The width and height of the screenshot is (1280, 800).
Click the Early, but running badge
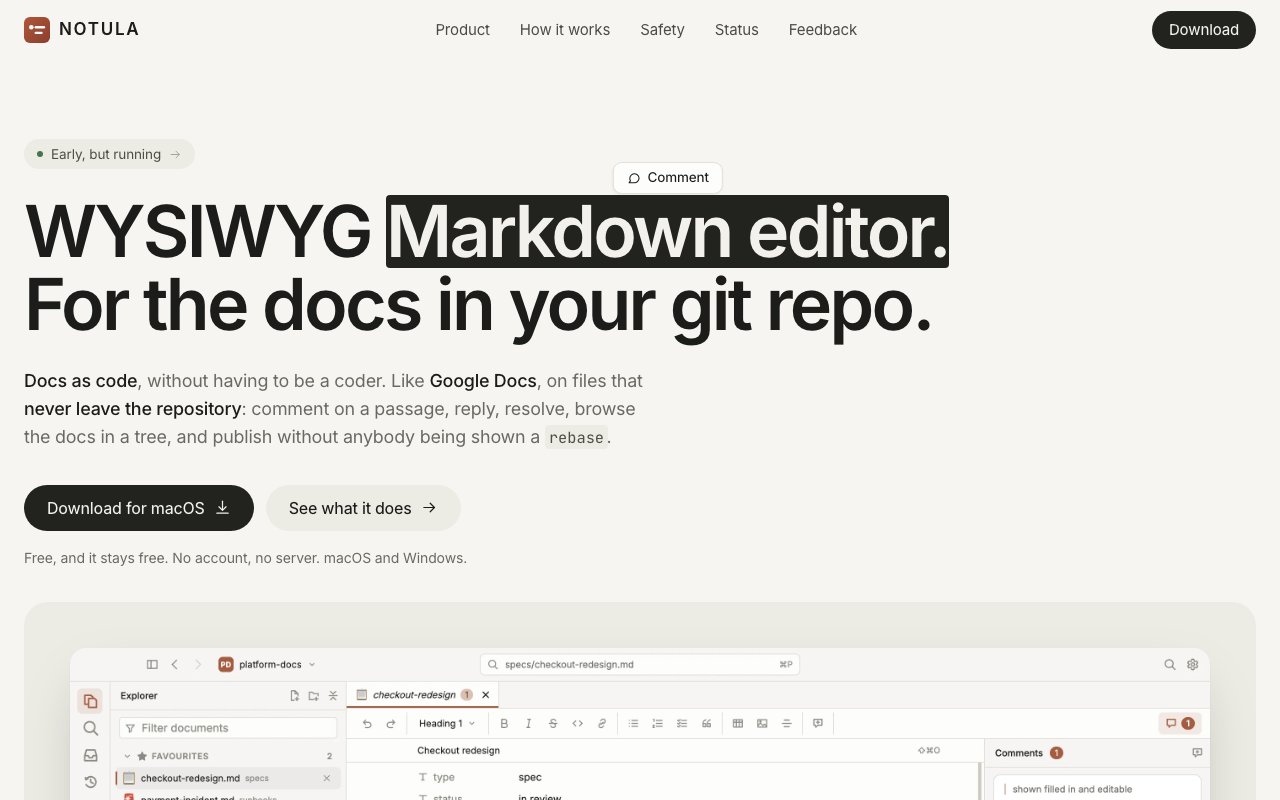109,154
